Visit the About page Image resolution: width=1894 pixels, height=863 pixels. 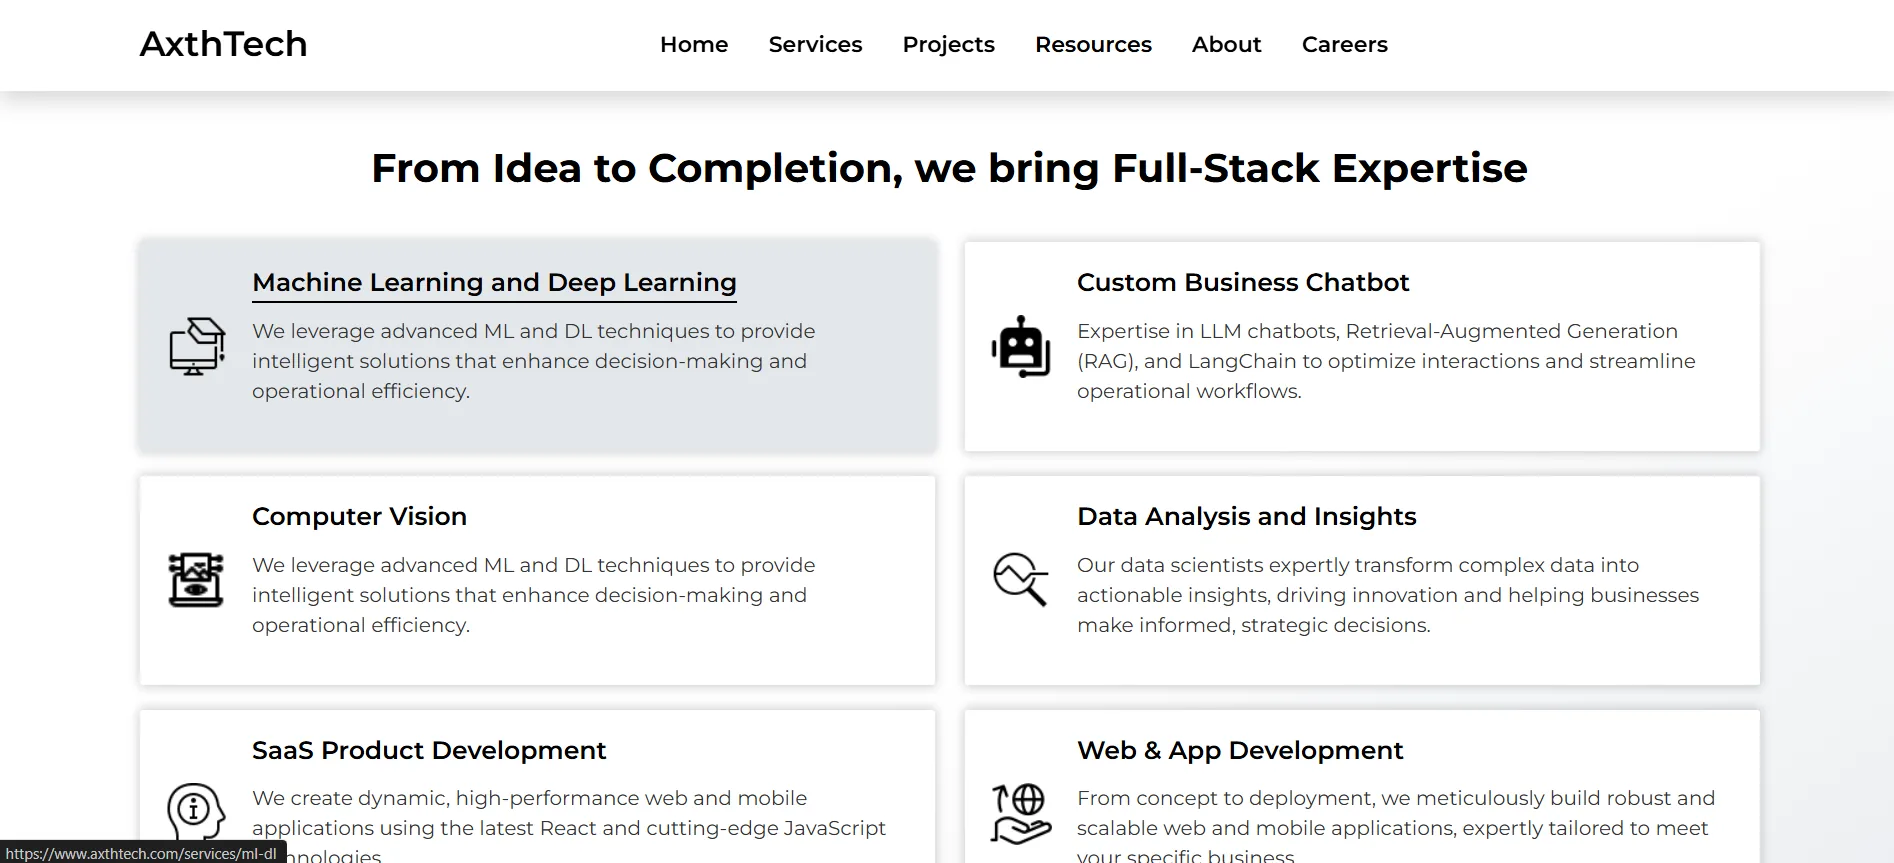pyautogui.click(x=1226, y=45)
